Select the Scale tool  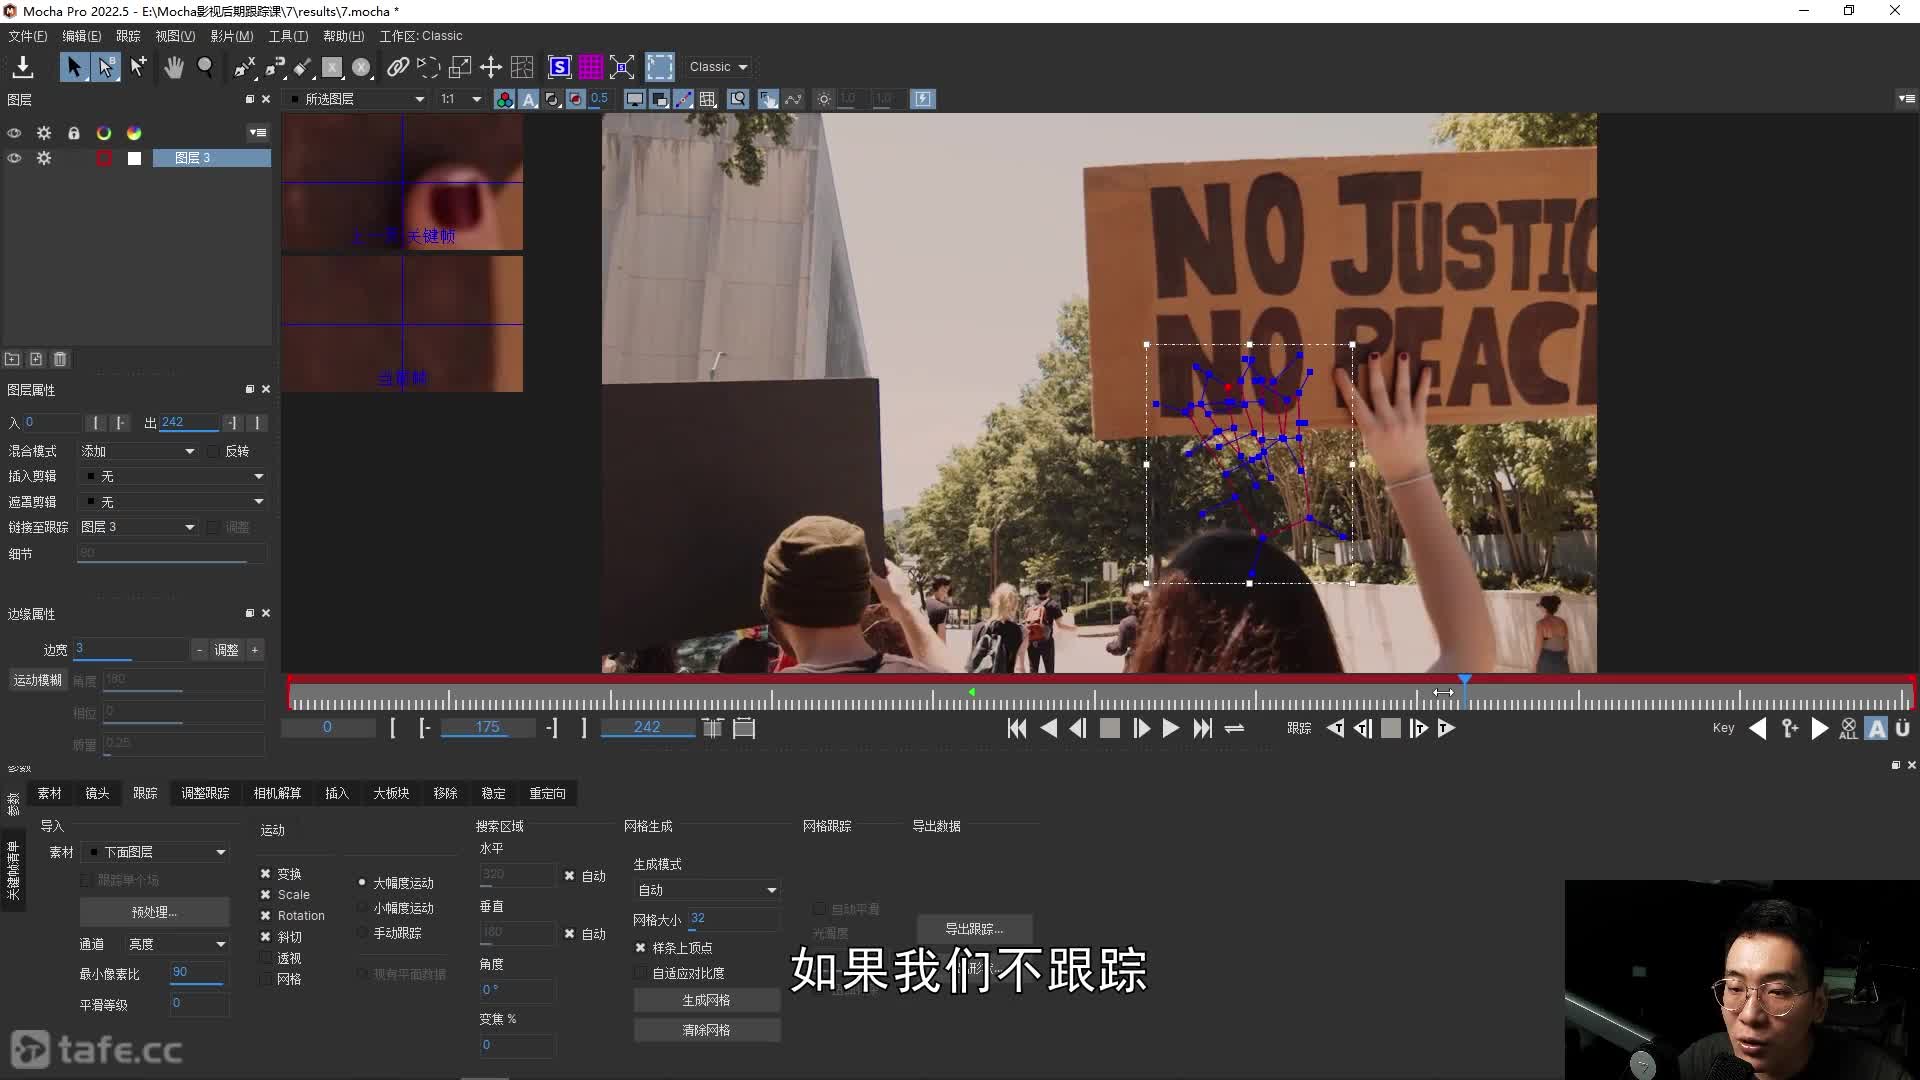(460, 67)
